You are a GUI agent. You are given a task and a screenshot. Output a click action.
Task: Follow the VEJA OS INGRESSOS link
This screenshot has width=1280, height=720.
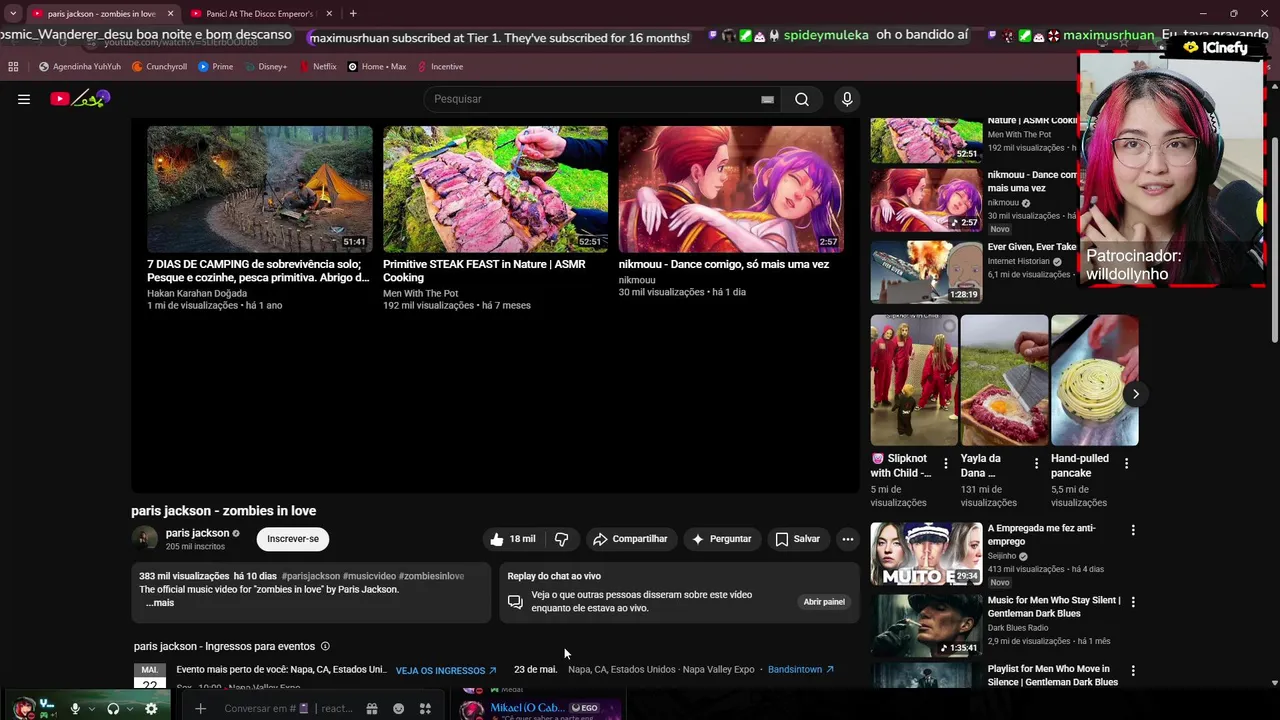[x=446, y=670]
